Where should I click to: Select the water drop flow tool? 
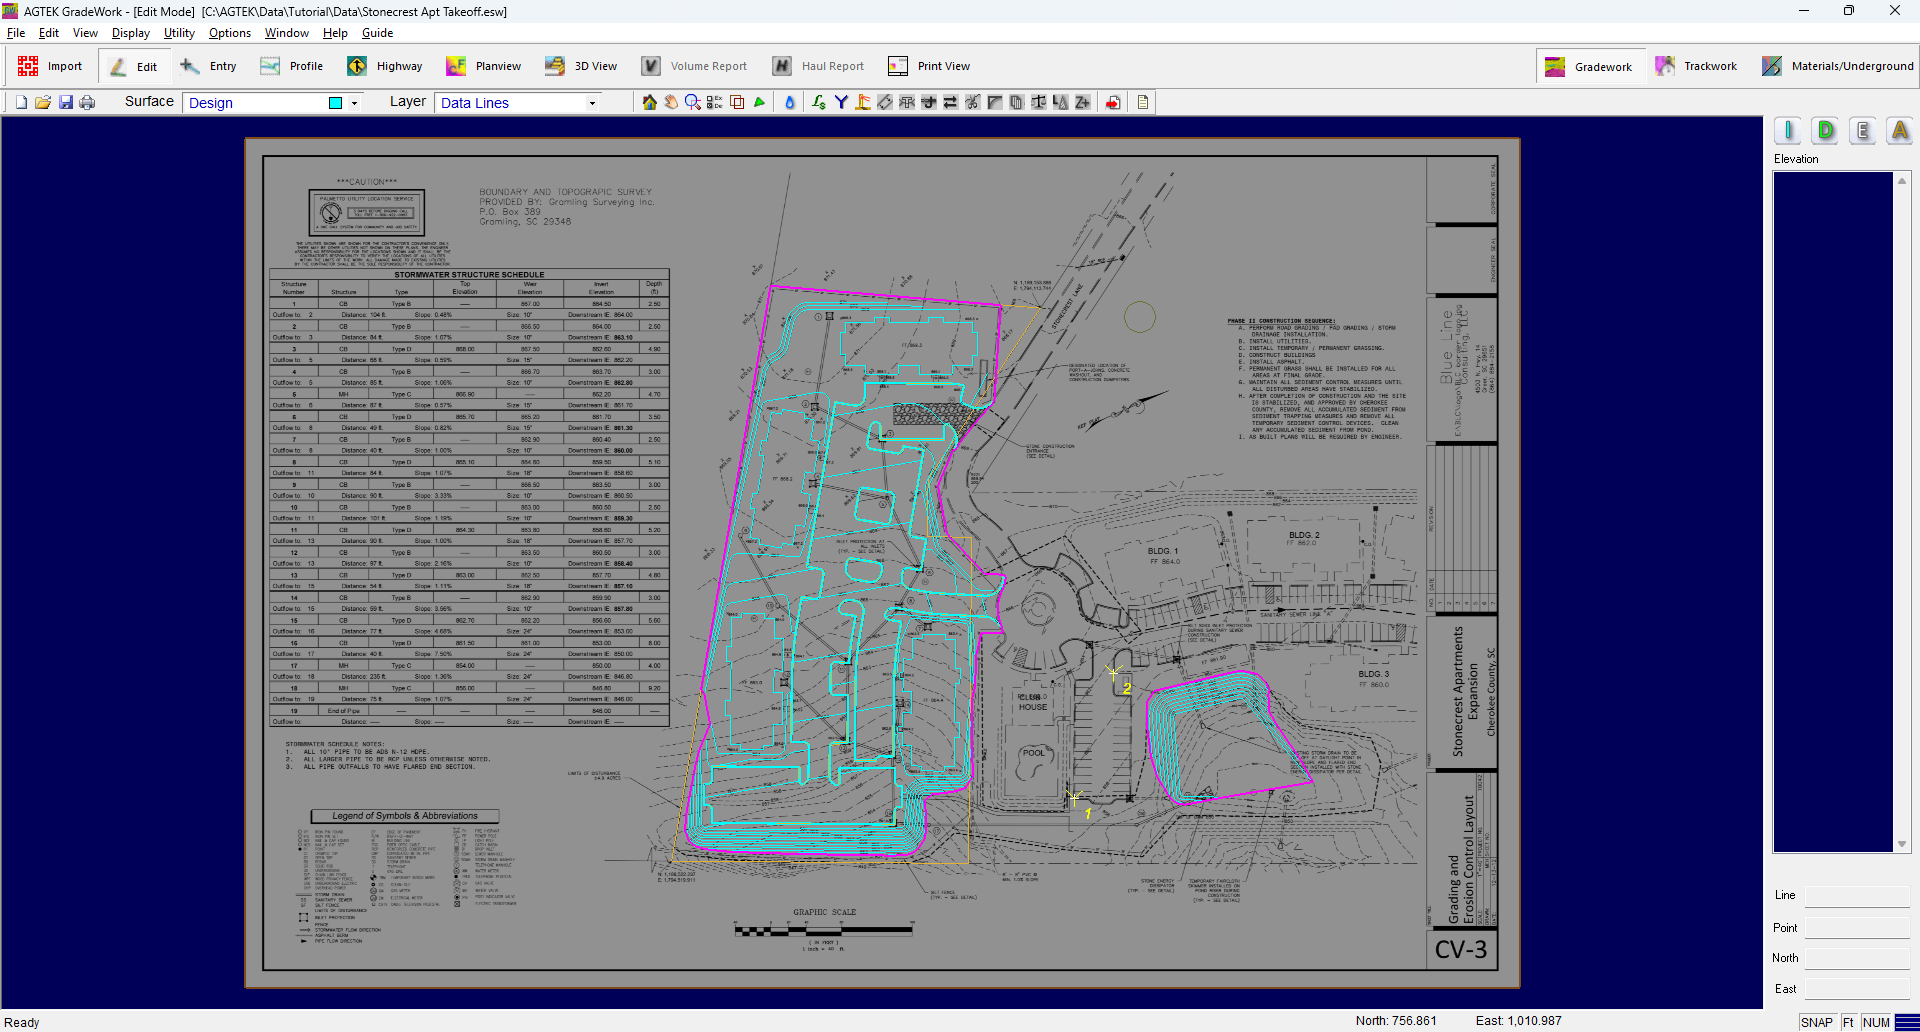pyautogui.click(x=789, y=101)
